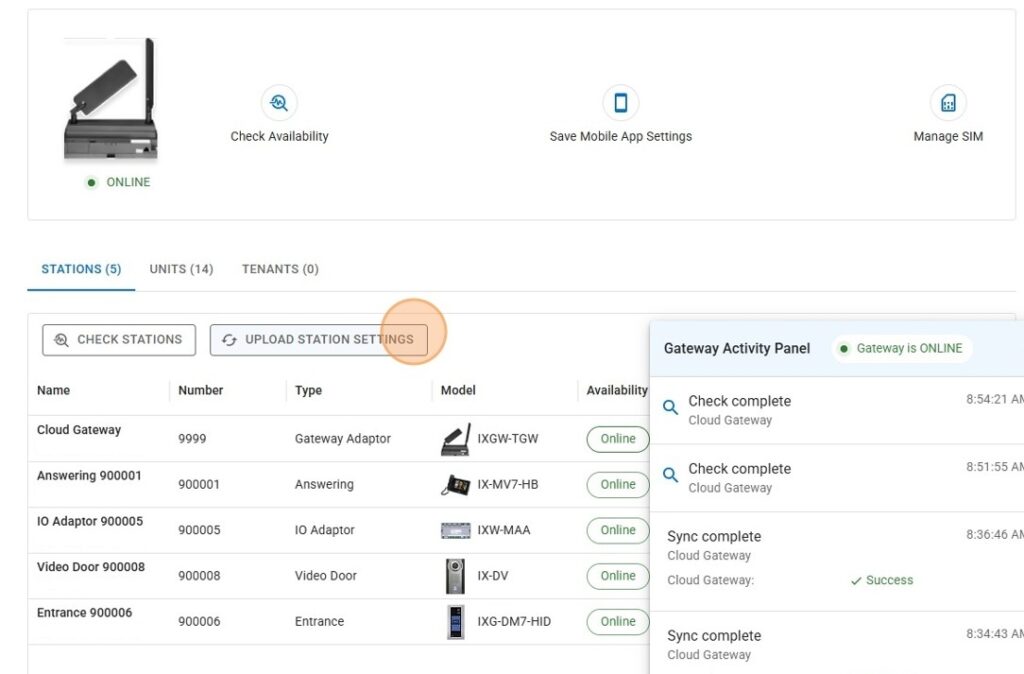Click magnifier icon of 8:51:55 Check complete
The width and height of the screenshot is (1024, 674).
670,475
